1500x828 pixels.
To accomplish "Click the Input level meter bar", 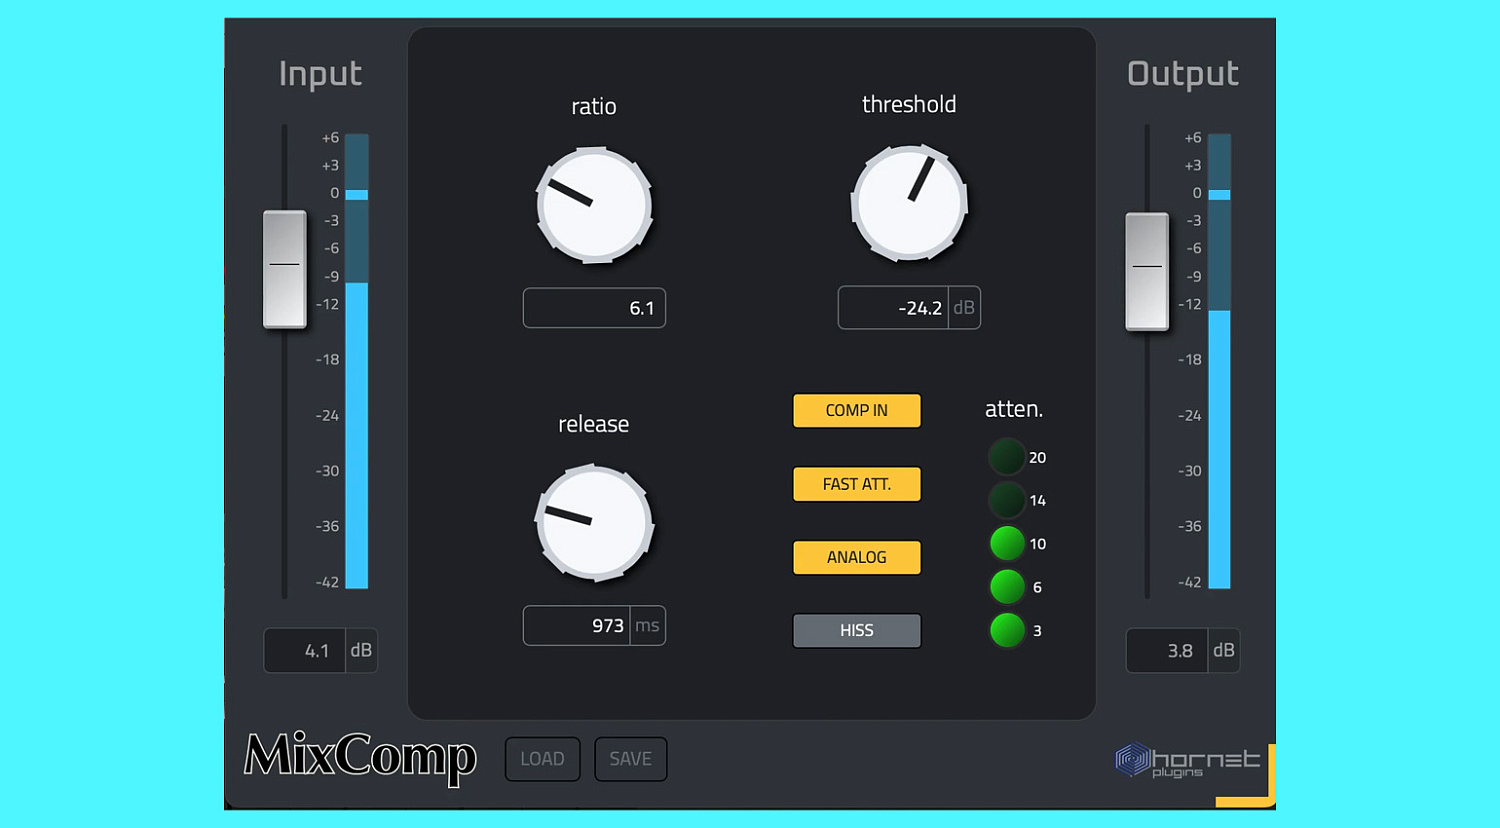I will (x=357, y=361).
